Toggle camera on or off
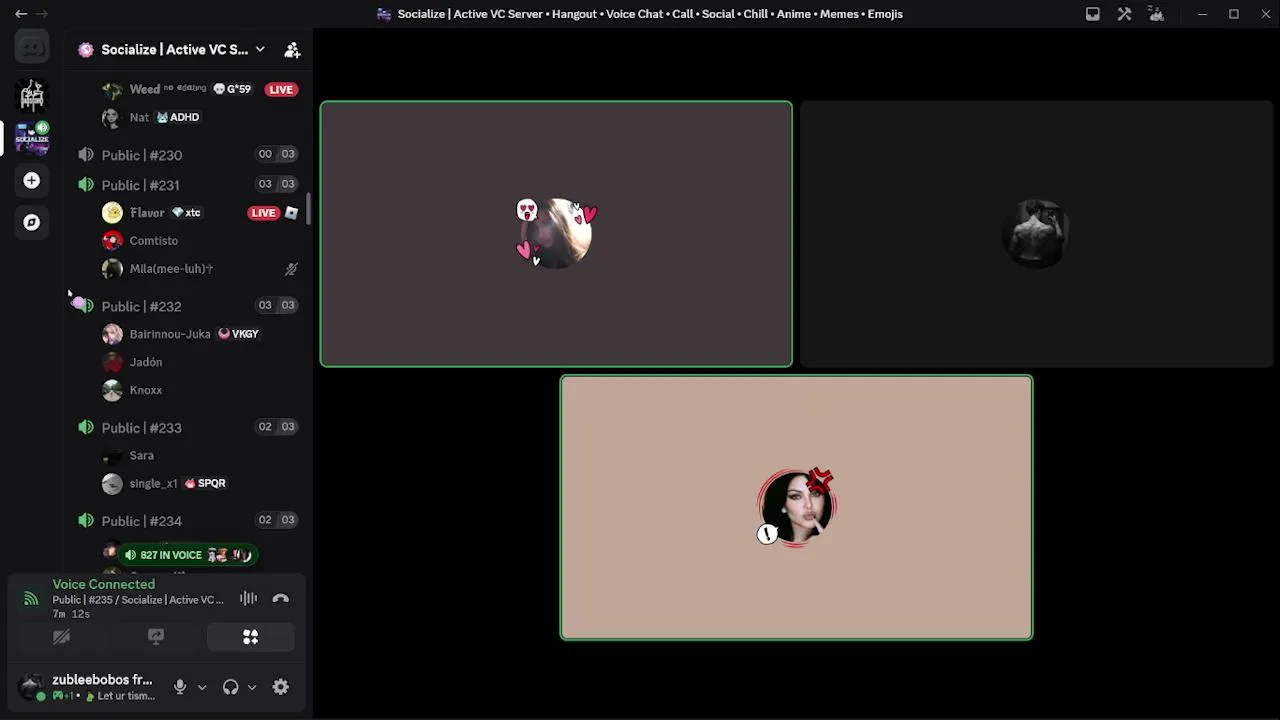This screenshot has width=1280, height=720. click(61, 637)
